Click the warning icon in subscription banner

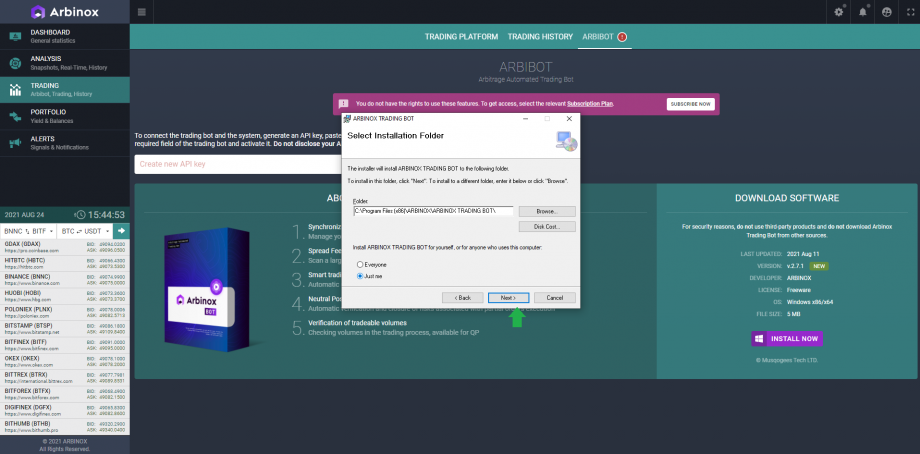(344, 104)
